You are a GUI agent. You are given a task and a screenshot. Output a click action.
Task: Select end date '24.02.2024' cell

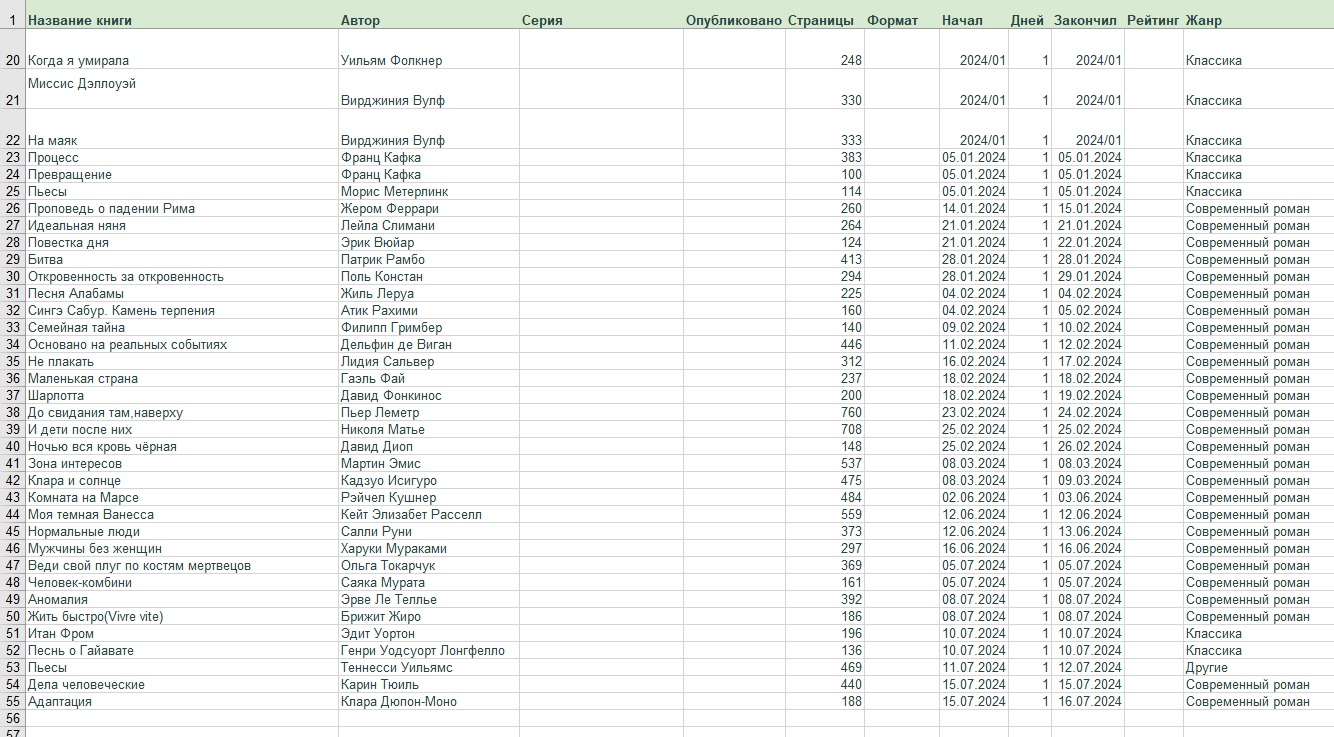[1087, 412]
